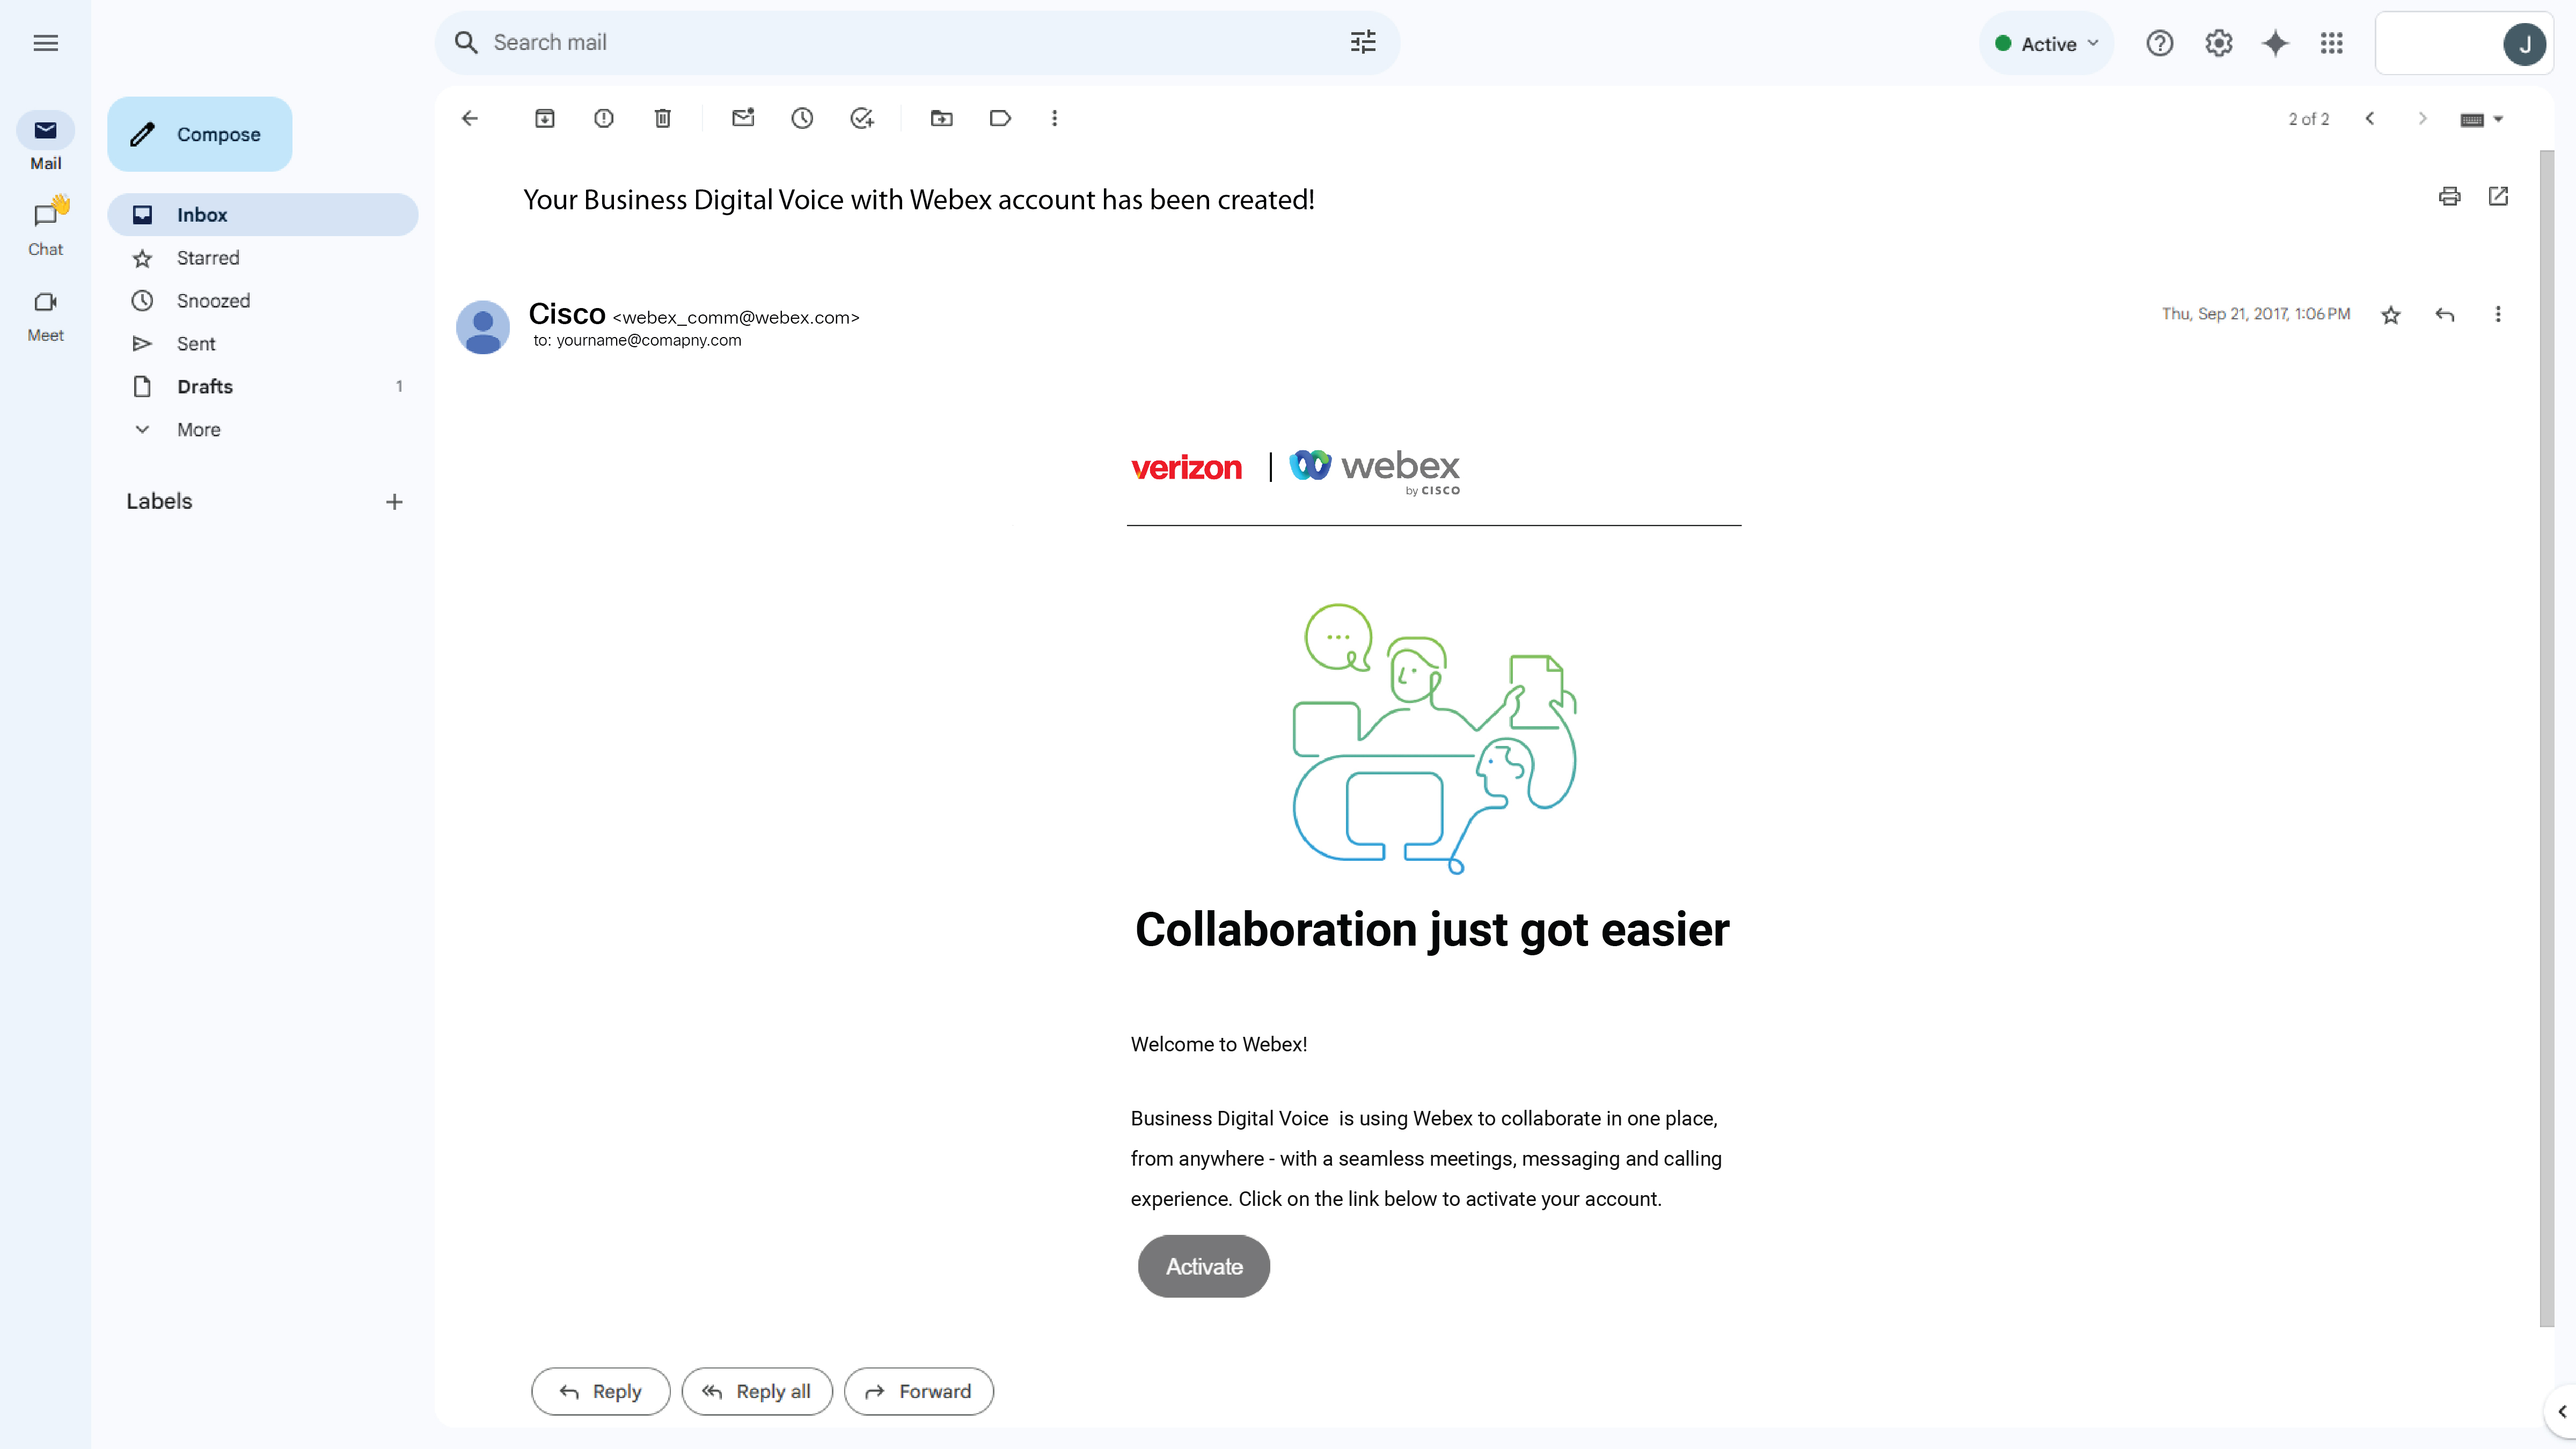Delete the email with trash icon
This screenshot has height=1449, width=2576.
coord(663,119)
